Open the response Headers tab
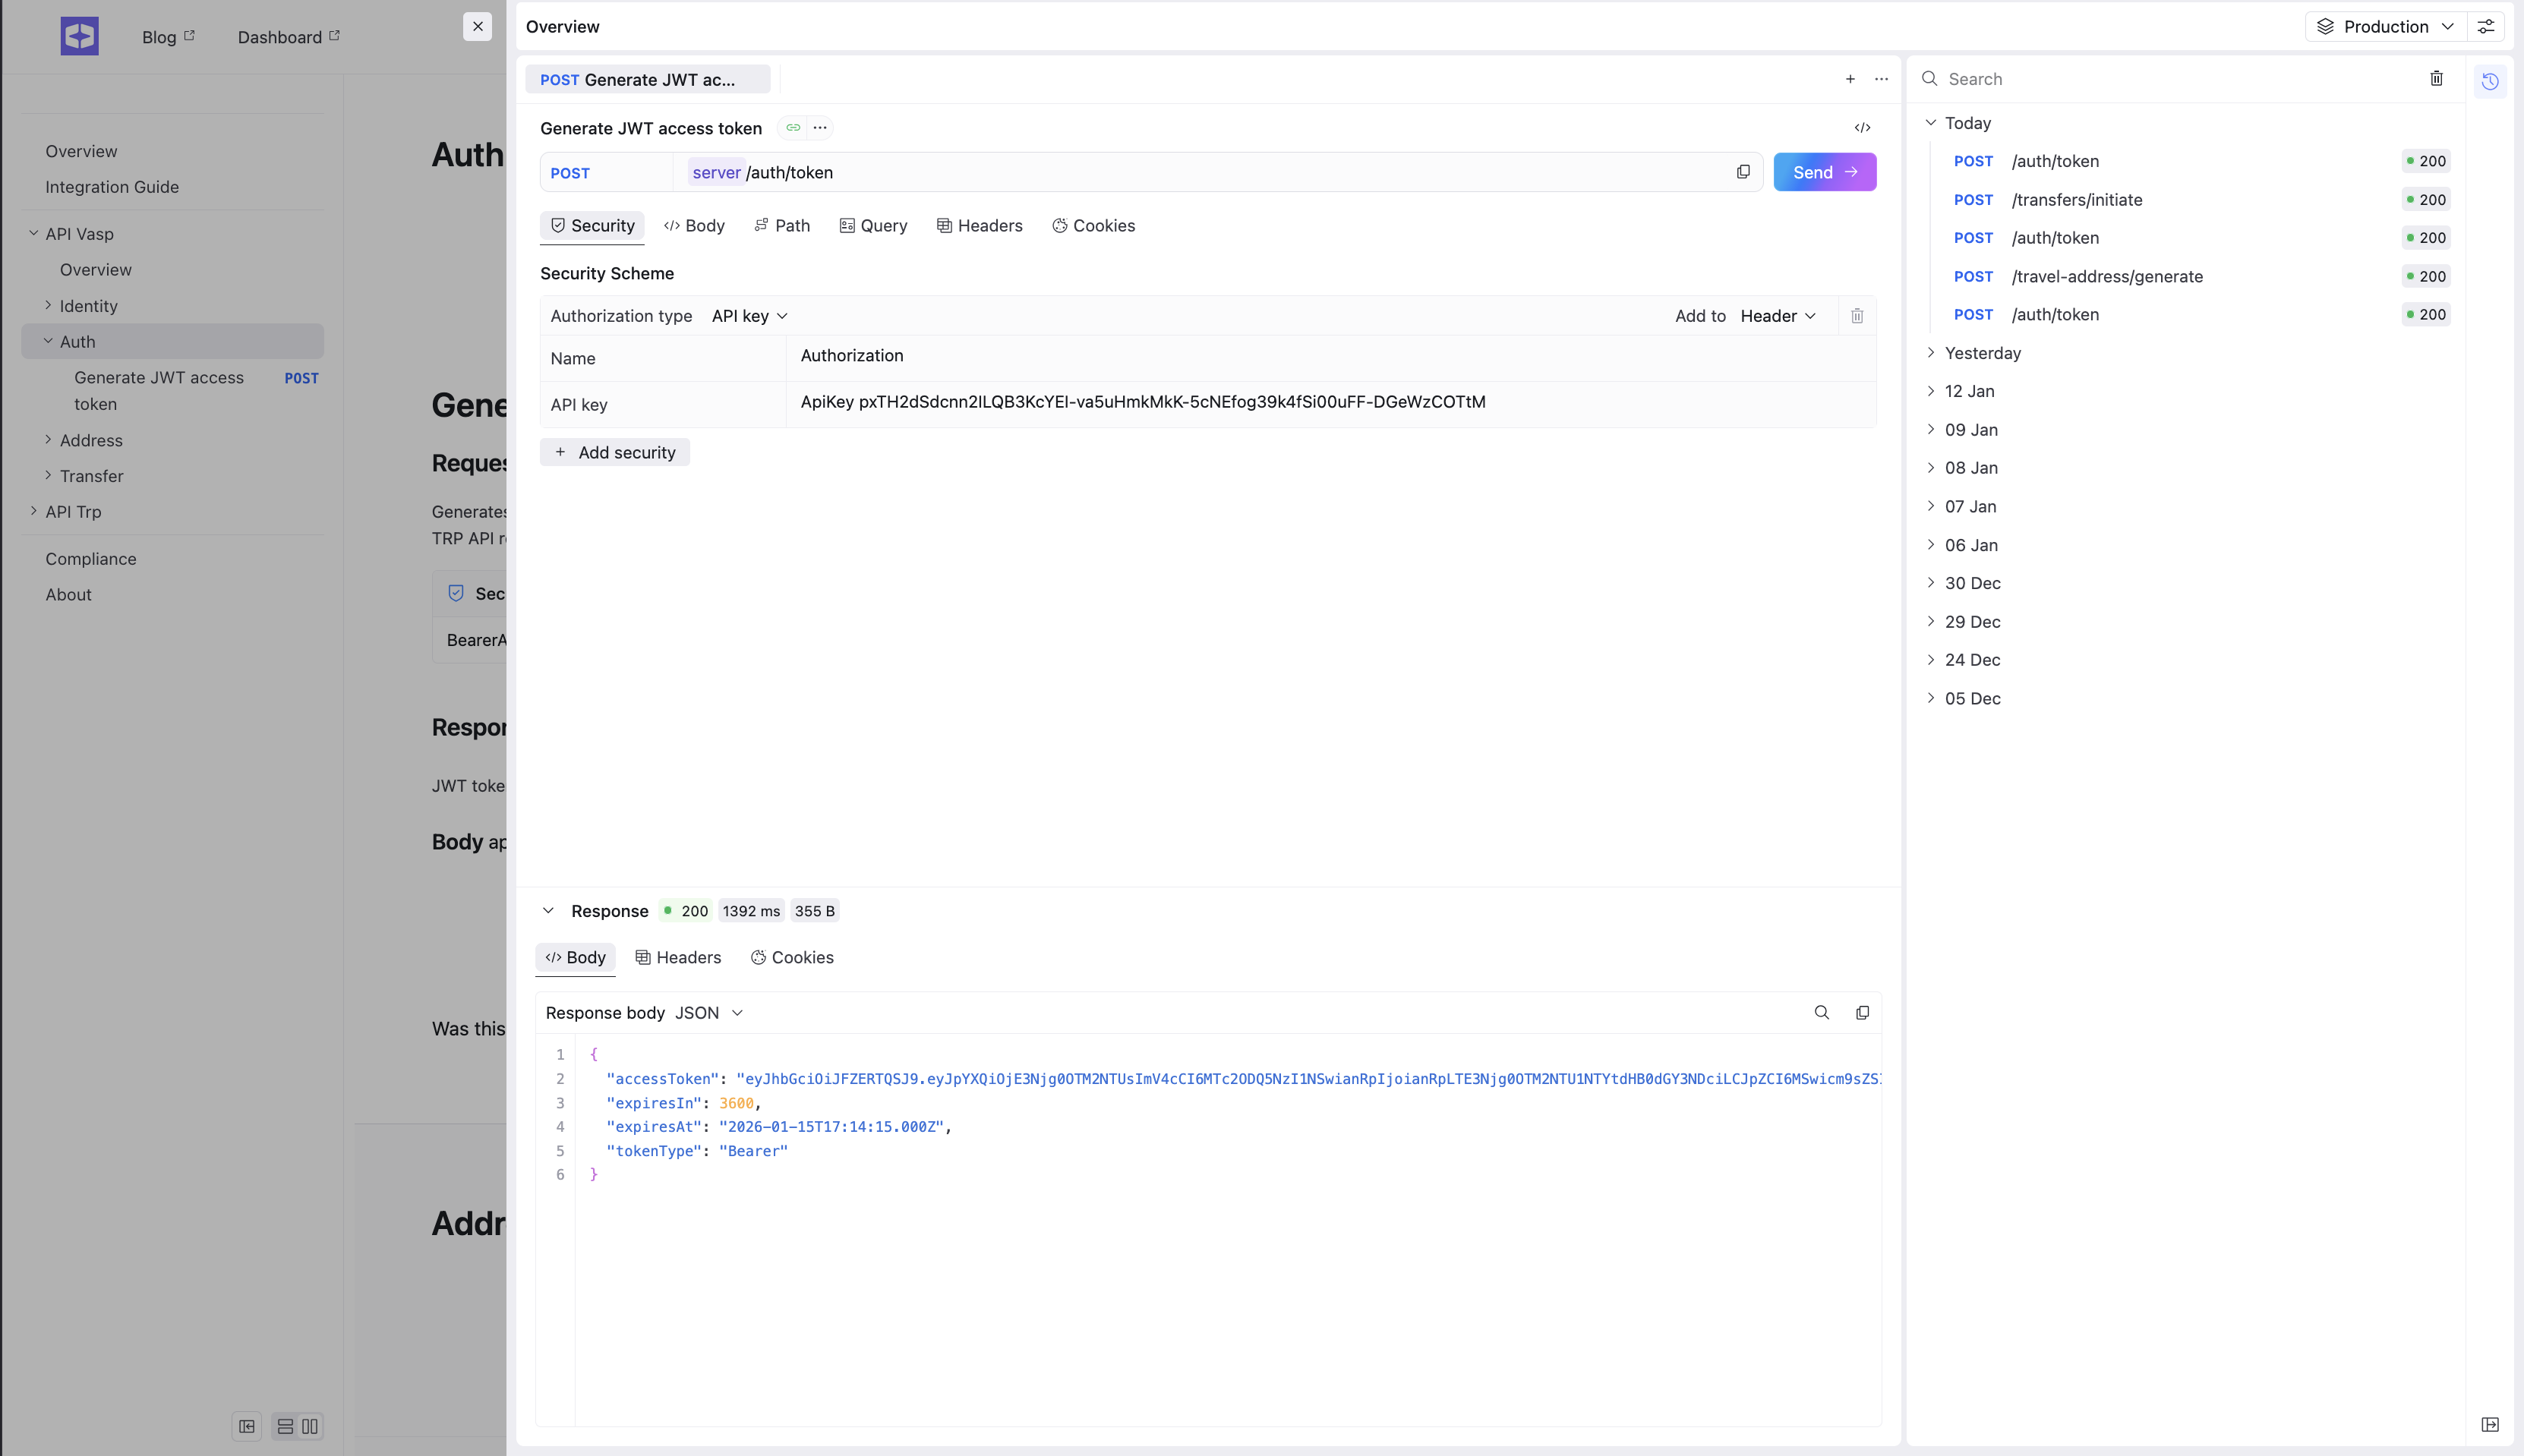2524x1456 pixels. tap(678, 958)
